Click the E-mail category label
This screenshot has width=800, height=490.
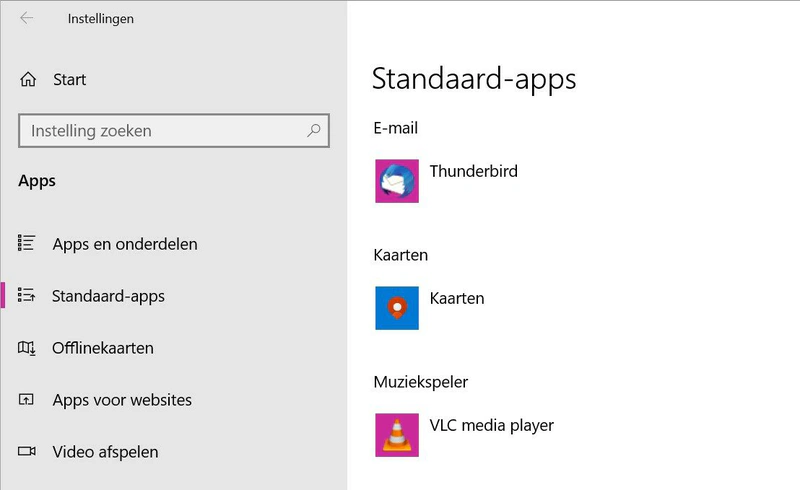[x=395, y=128]
